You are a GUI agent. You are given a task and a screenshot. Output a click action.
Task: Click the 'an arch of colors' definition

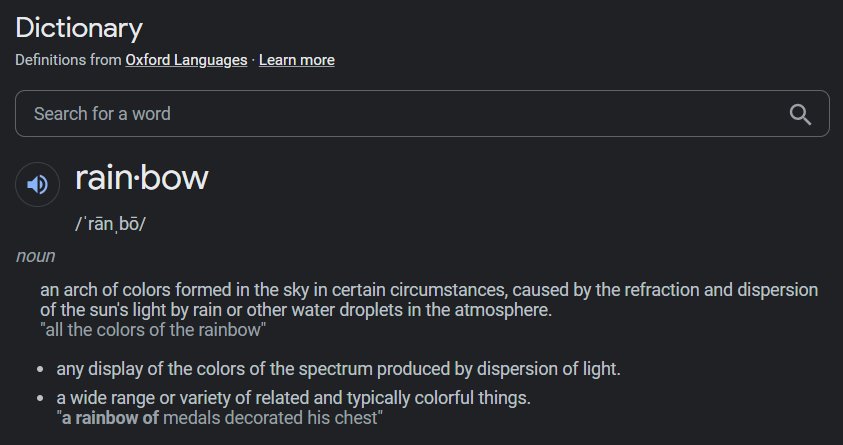coord(429,300)
